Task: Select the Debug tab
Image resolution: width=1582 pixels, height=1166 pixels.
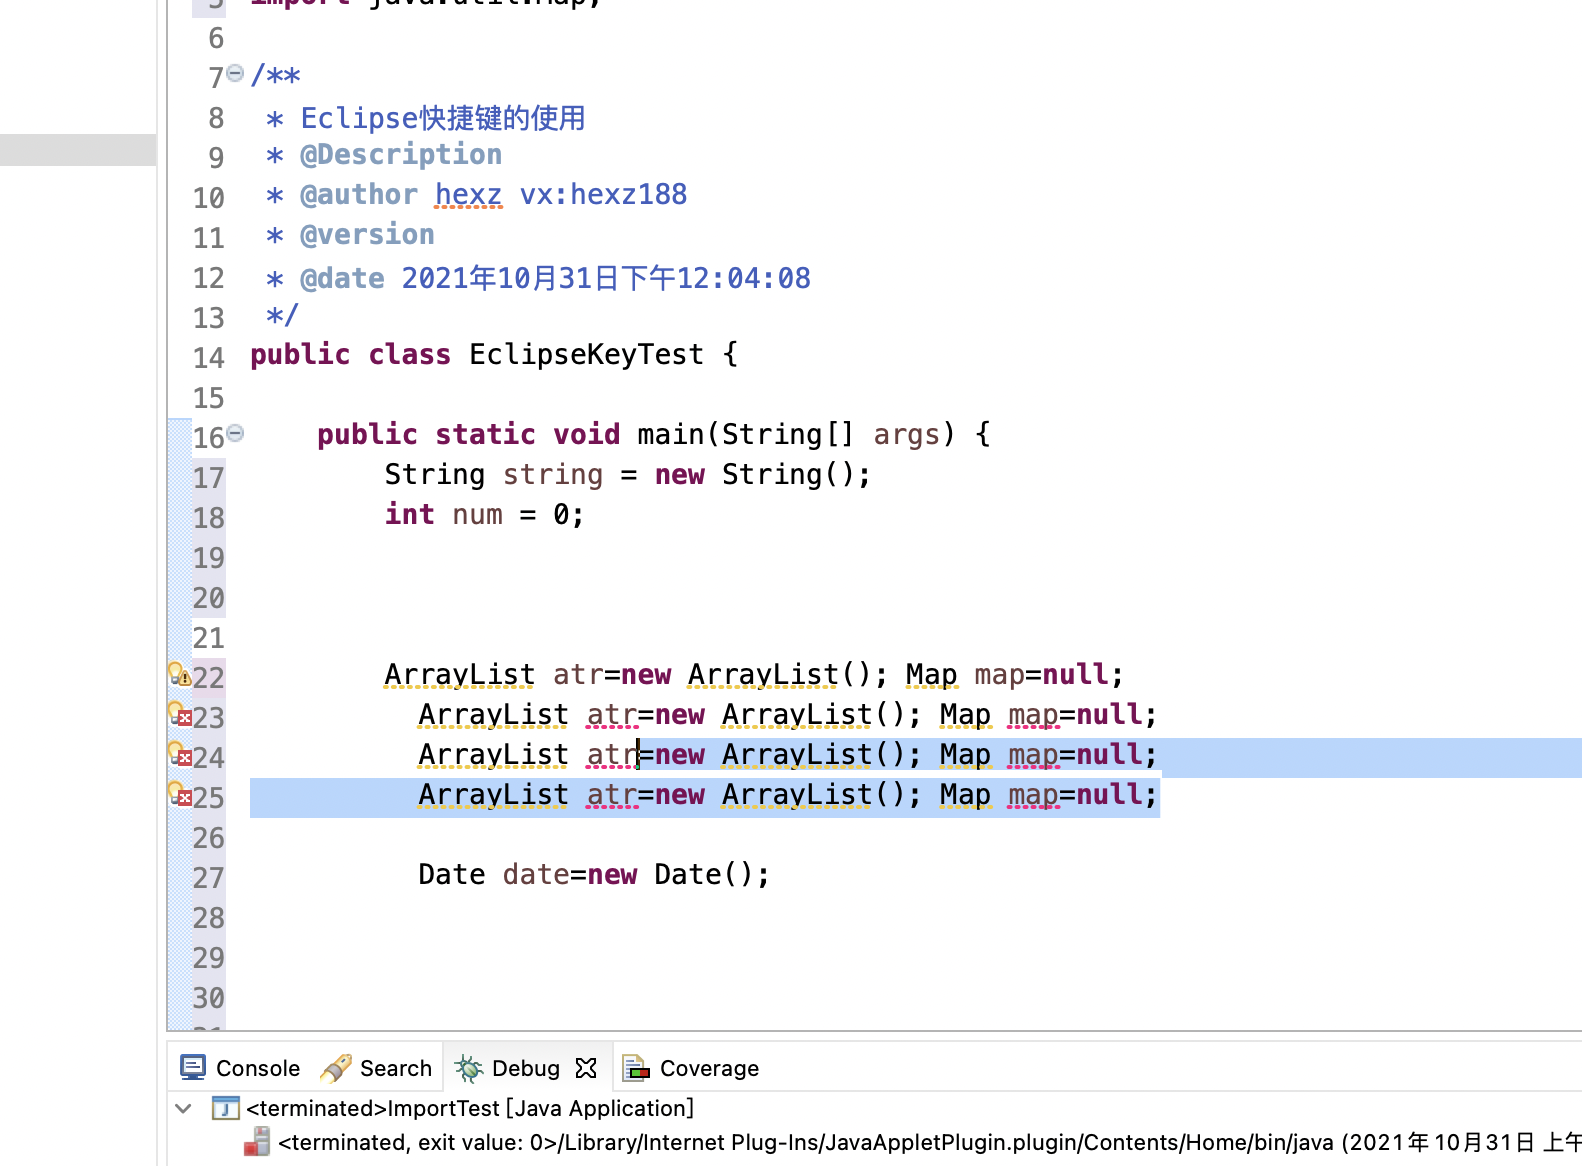Action: (x=509, y=1068)
